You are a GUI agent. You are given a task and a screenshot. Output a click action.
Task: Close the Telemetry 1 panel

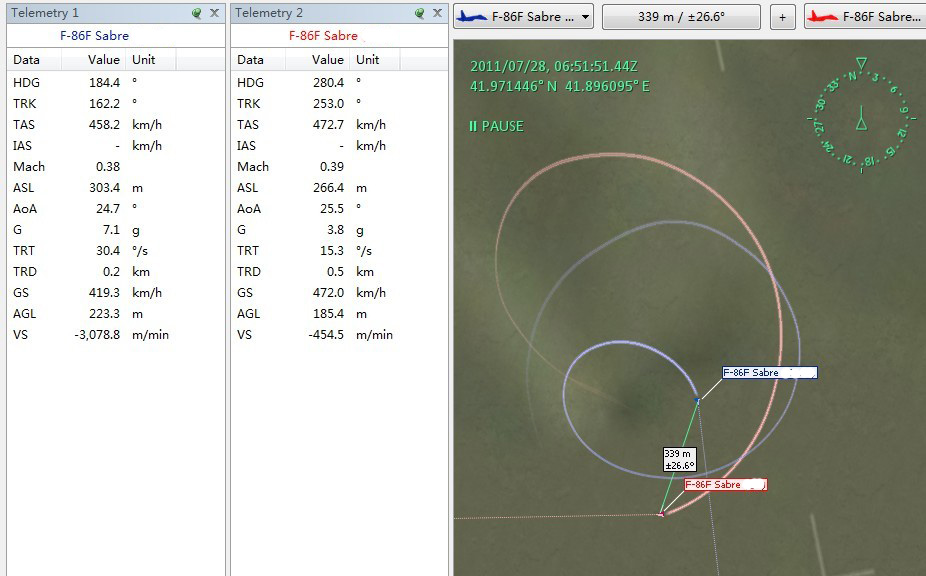(x=214, y=12)
